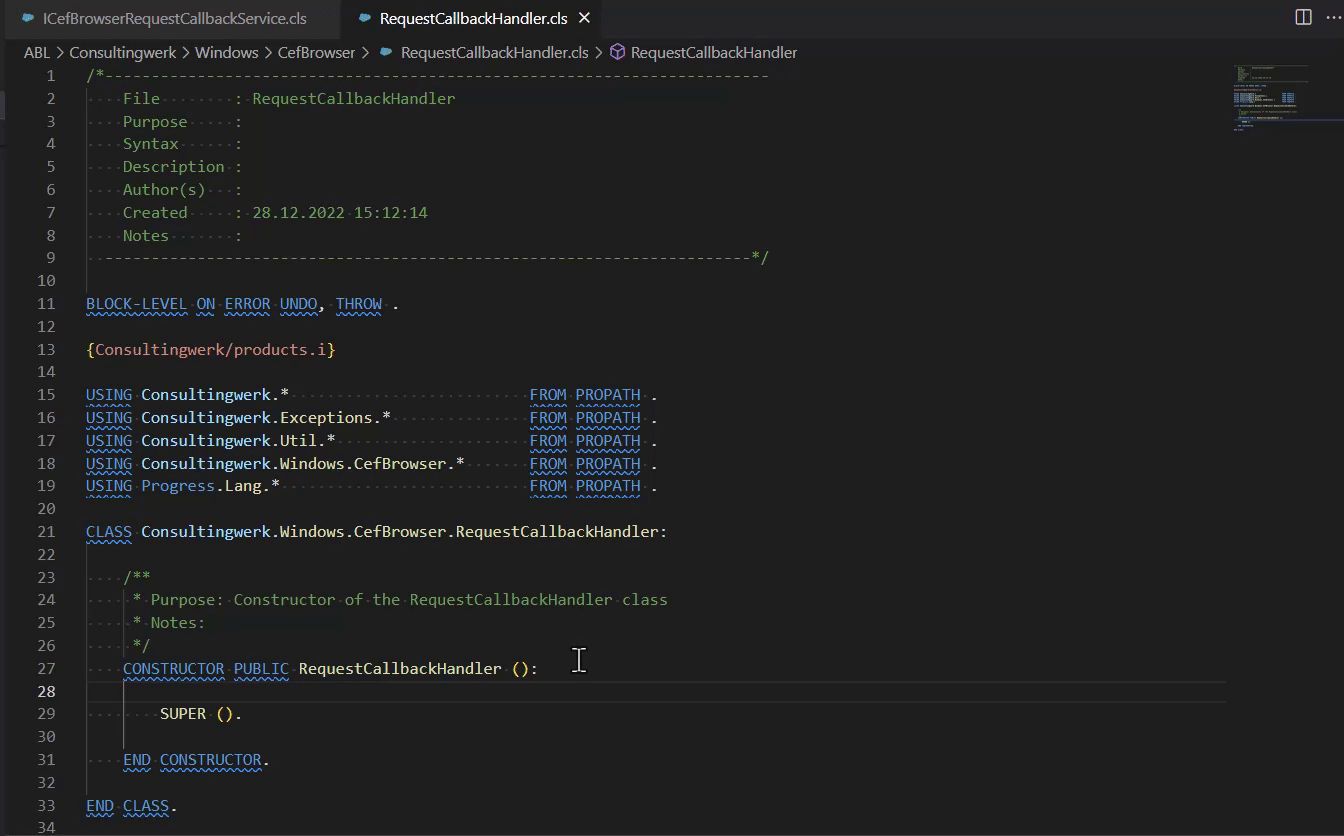Open the editor actions "..." menu
This screenshot has height=836, width=1344.
[1334, 17]
